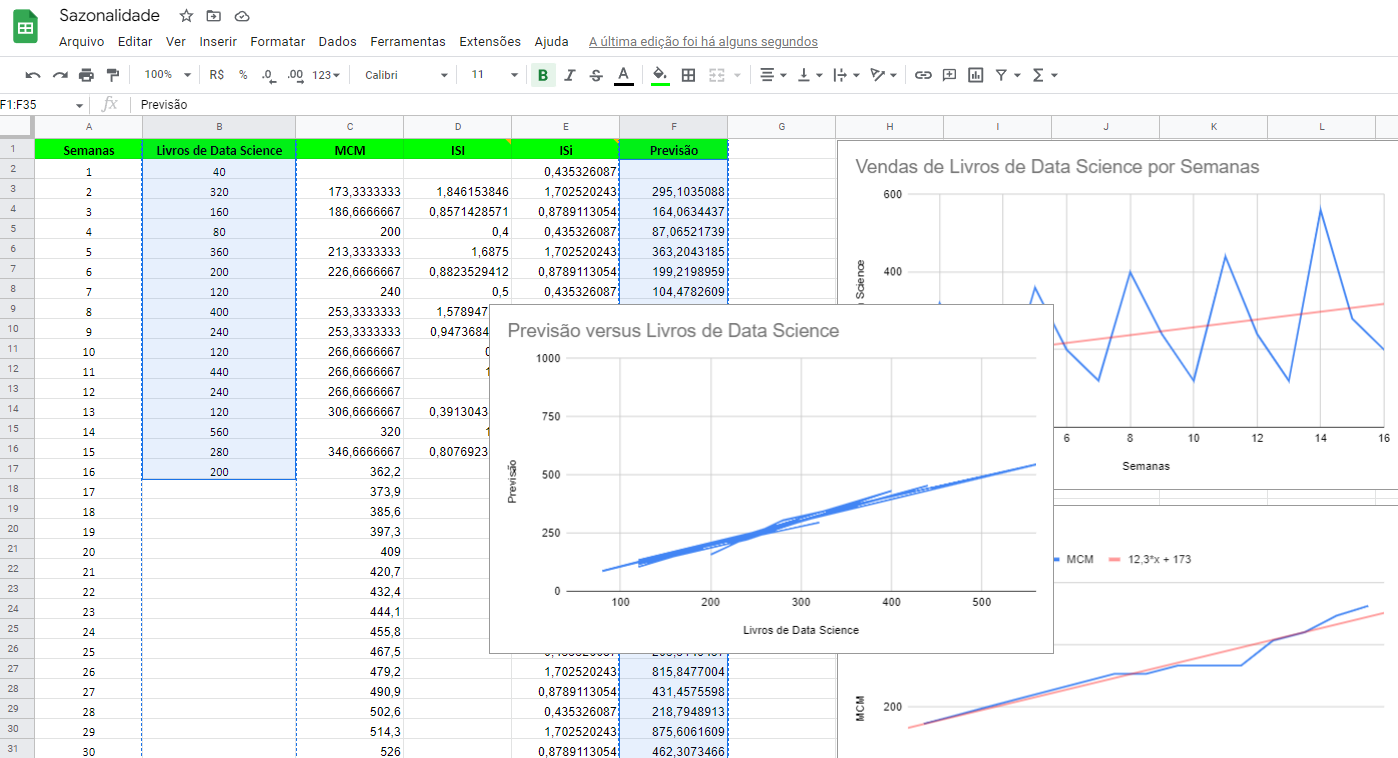Select the Previsão versus Livros chart title
This screenshot has height=758, width=1398.
[x=673, y=330]
